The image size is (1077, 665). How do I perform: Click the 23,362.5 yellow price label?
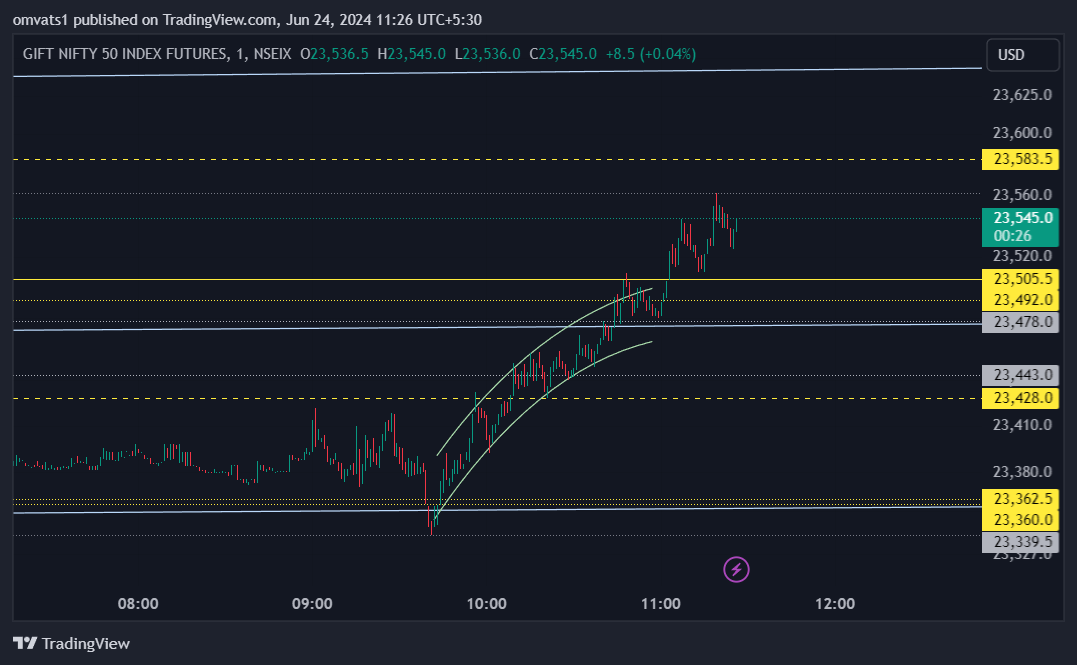[1021, 499]
